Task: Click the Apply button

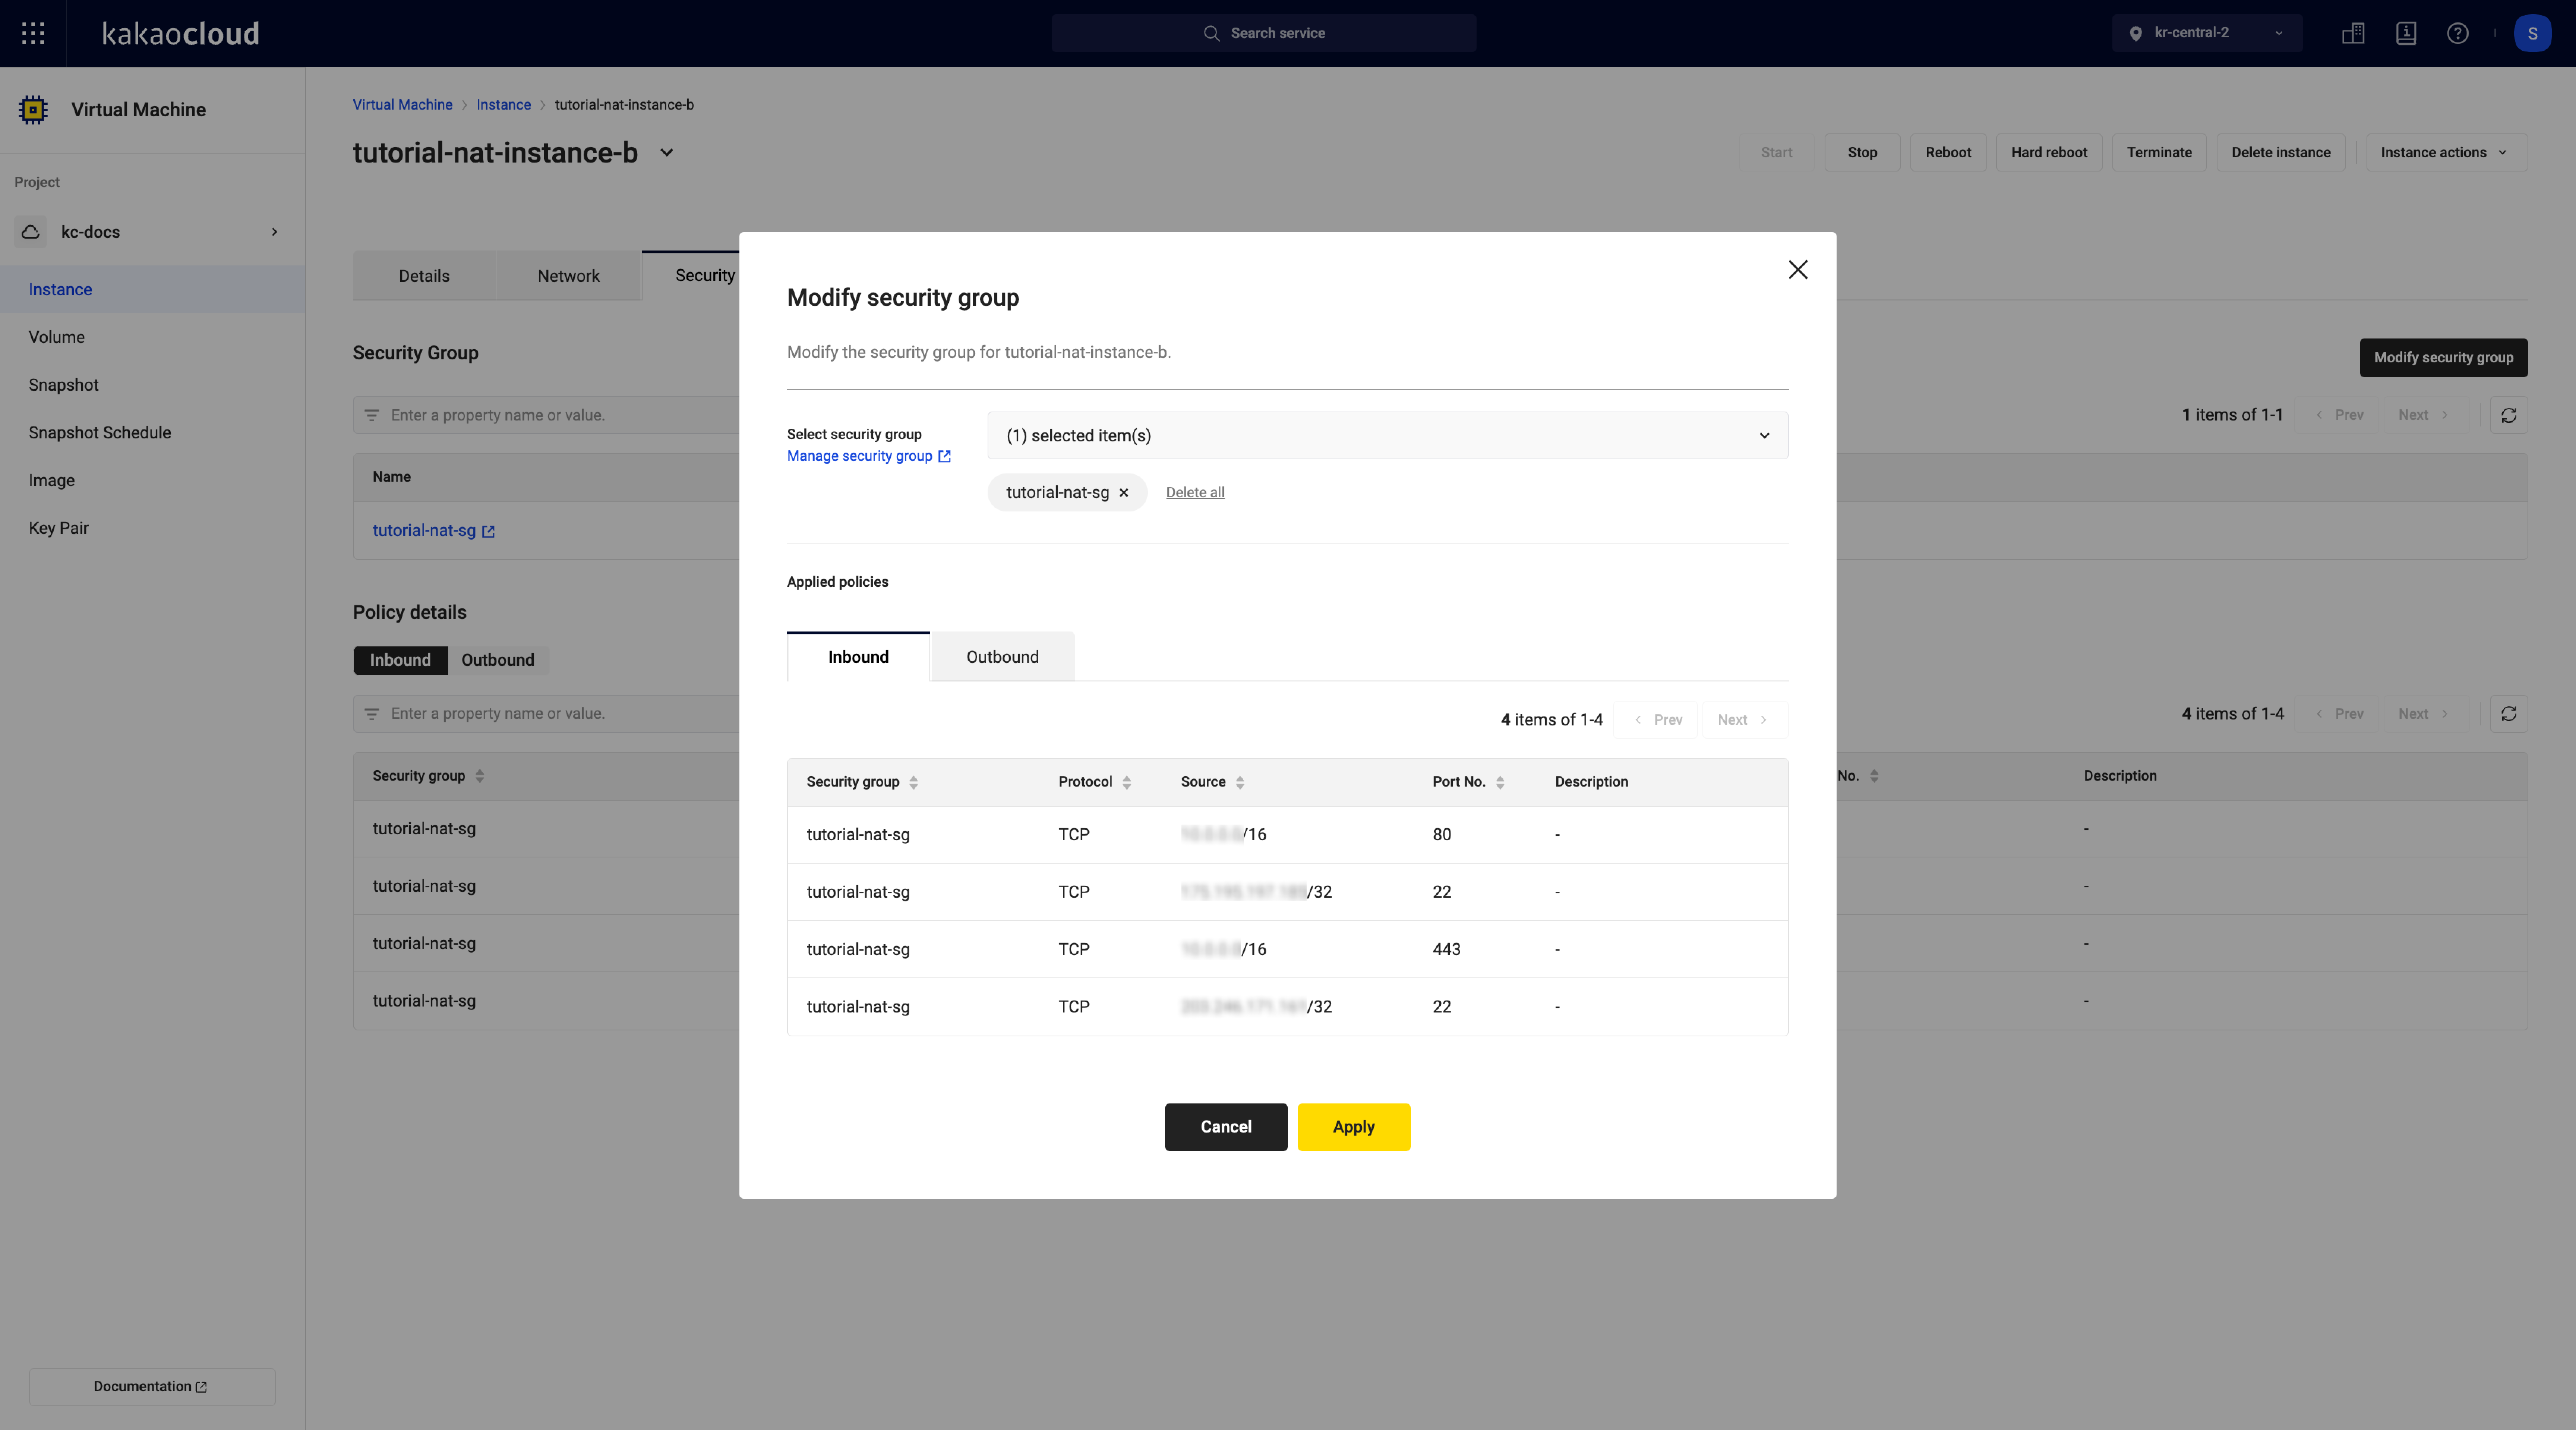Action: pyautogui.click(x=1354, y=1127)
